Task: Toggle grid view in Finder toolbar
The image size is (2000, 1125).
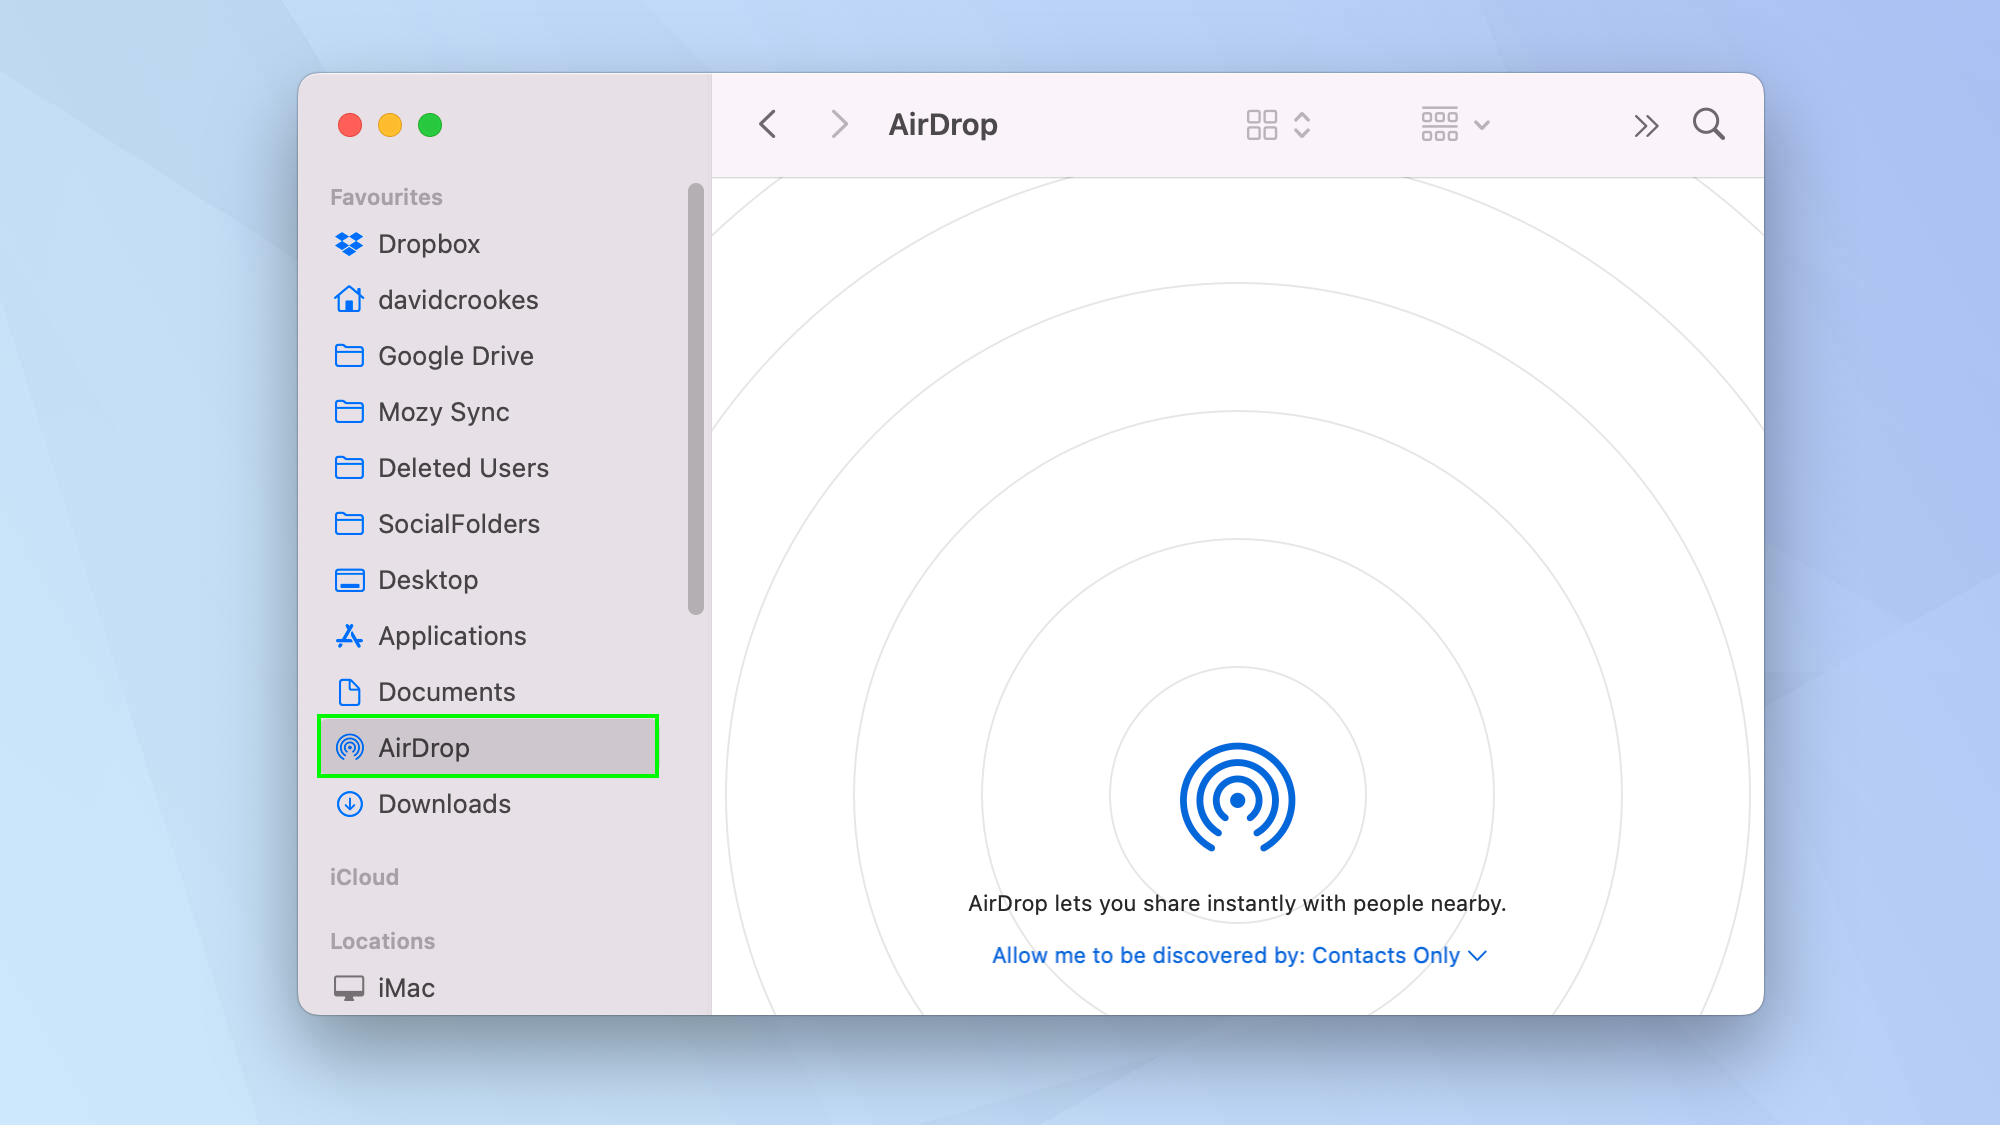Action: [x=1262, y=124]
